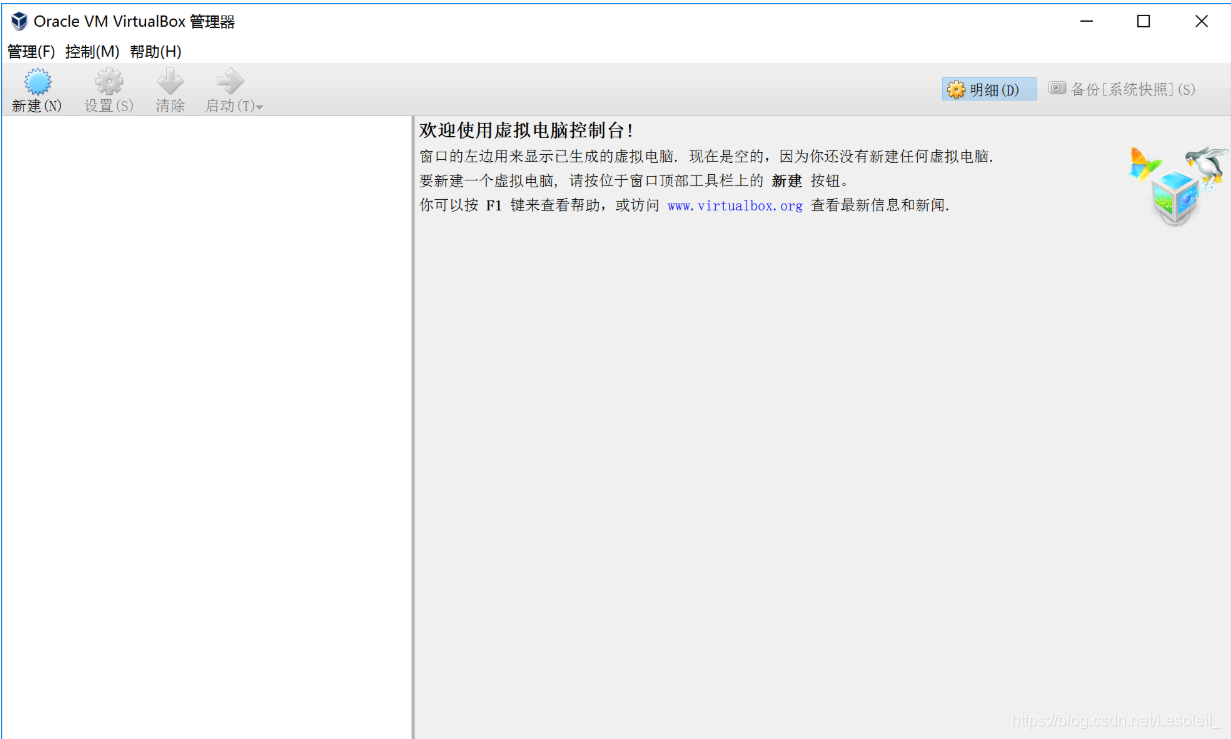
Task: Open the 管理(F) menu
Action: pos(31,51)
